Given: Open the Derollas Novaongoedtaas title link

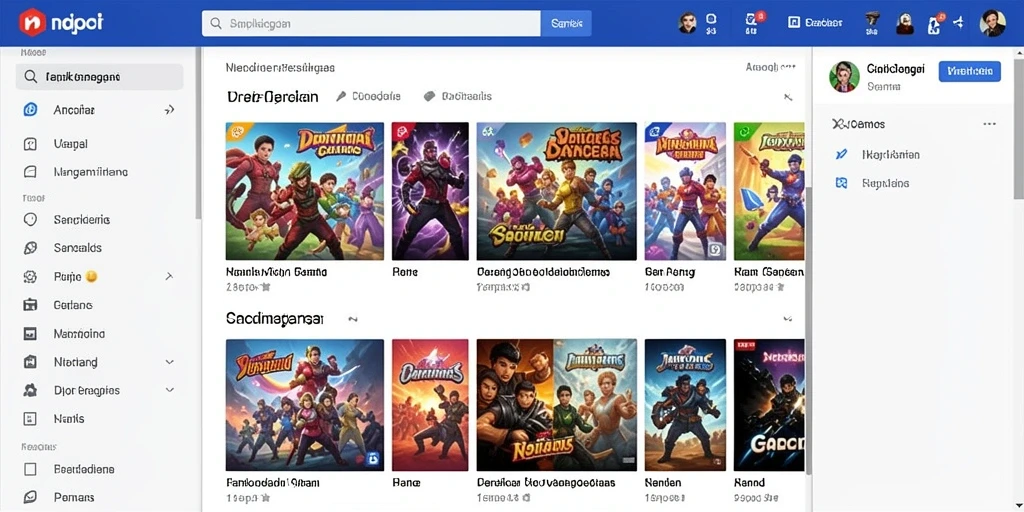Looking at the screenshot, I should pyautogui.click(x=546, y=483).
